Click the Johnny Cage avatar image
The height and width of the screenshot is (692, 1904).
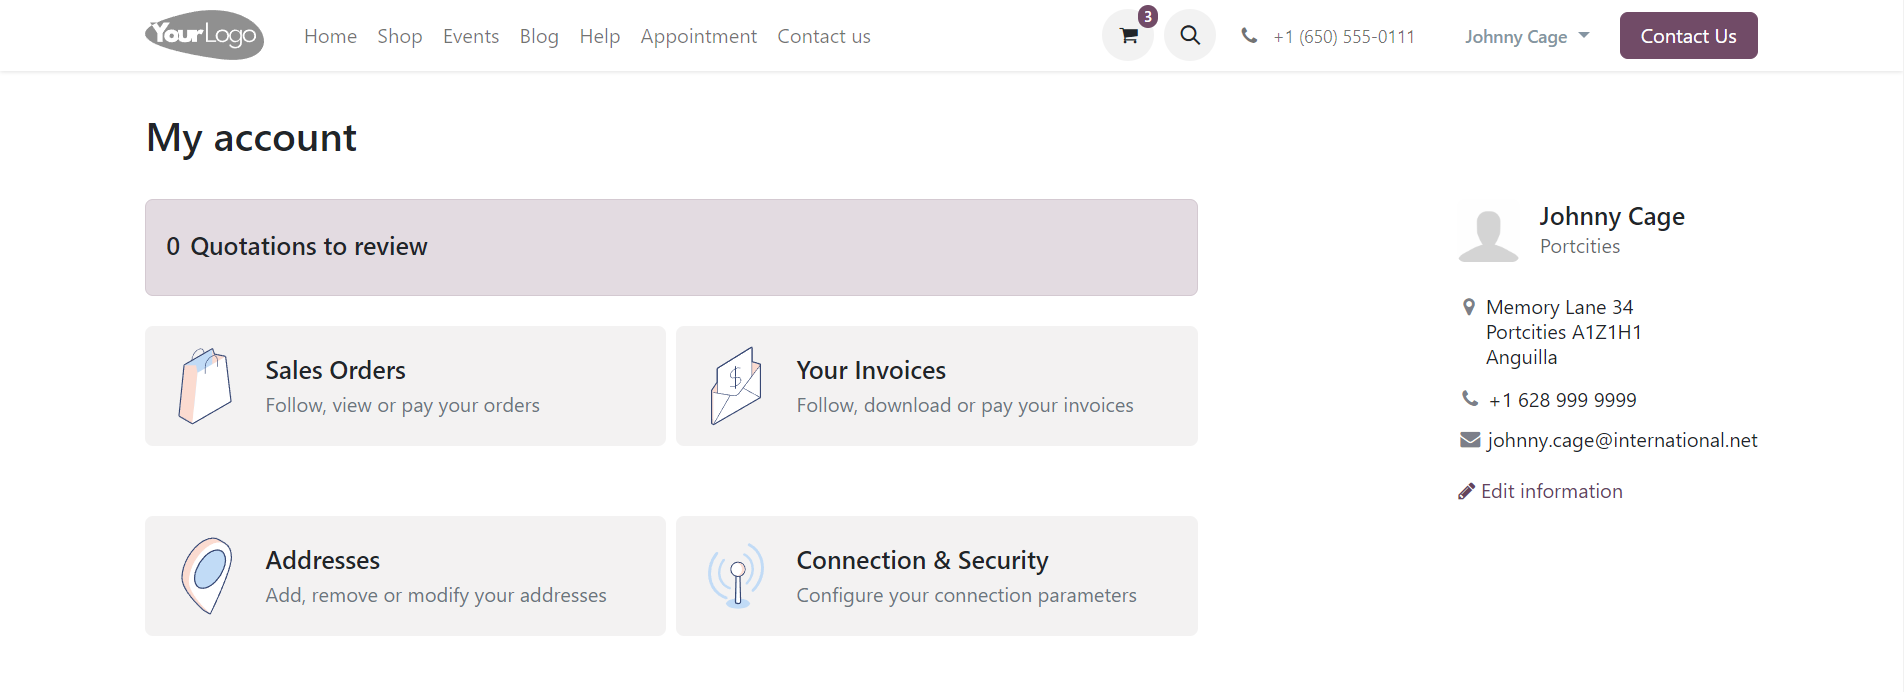pos(1488,232)
